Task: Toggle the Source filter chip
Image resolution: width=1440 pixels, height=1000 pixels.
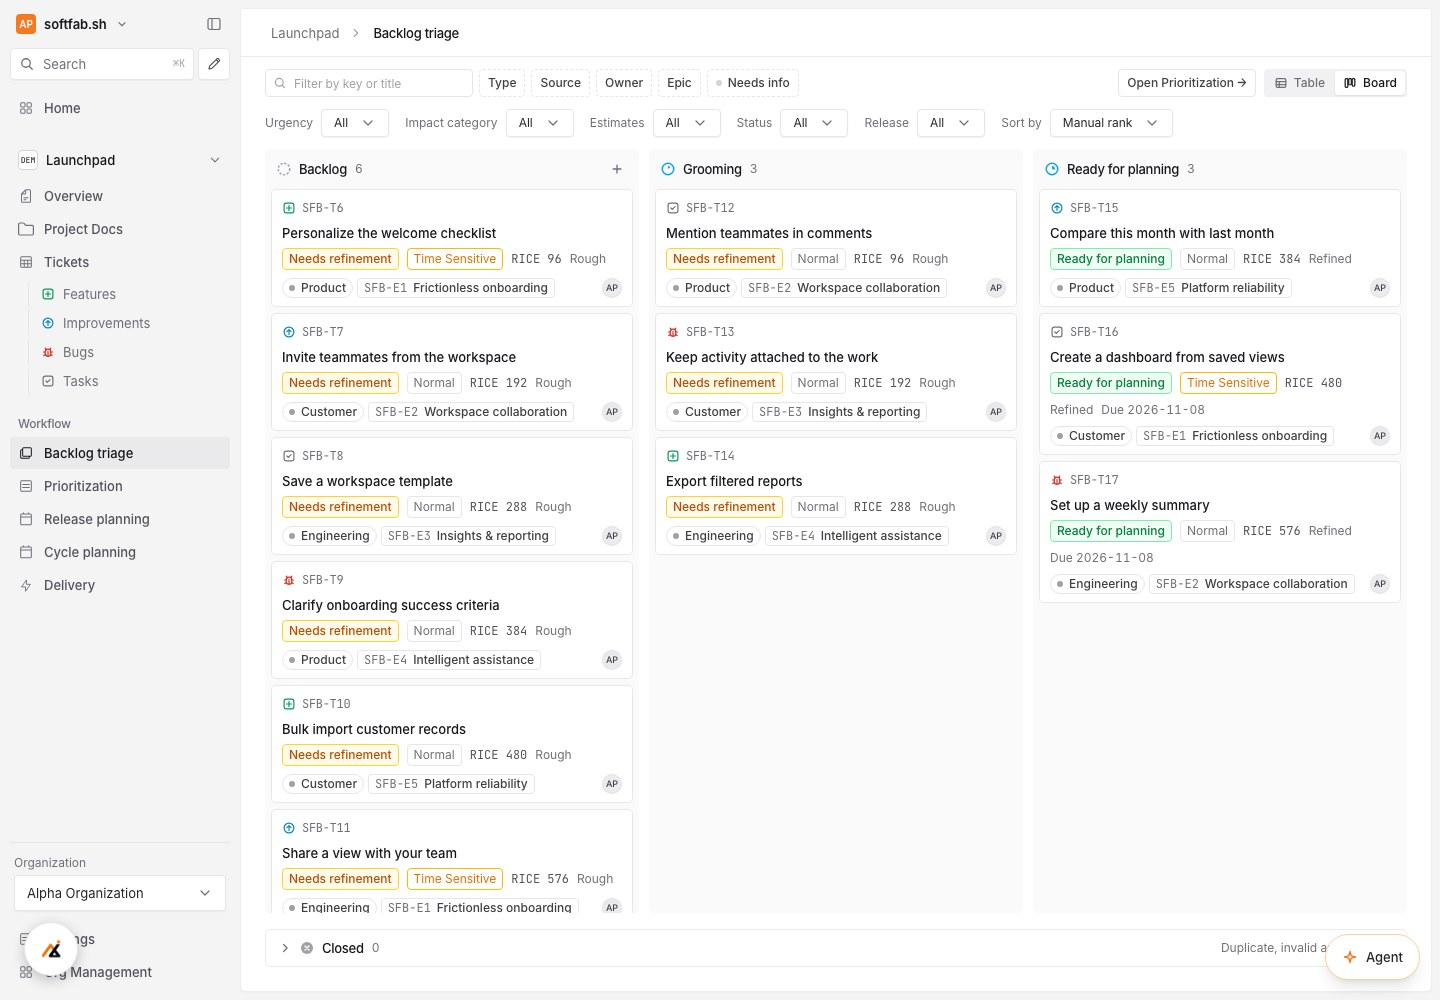Action: 560,83
